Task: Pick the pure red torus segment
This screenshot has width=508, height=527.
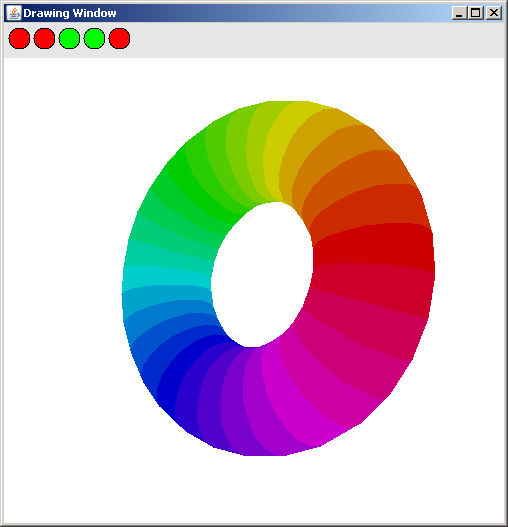Action: click(373, 245)
